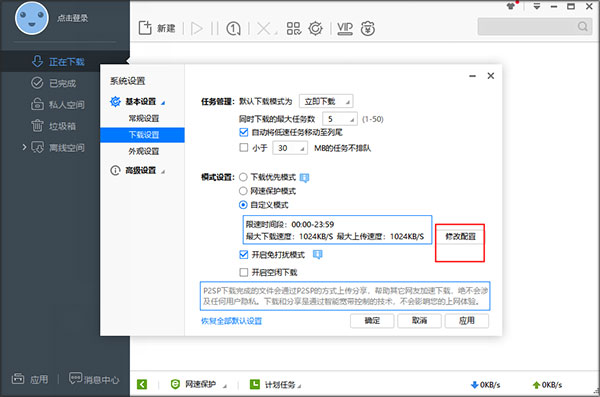Expand the 高级设置 section
The image size is (600, 397).
[x=140, y=170]
